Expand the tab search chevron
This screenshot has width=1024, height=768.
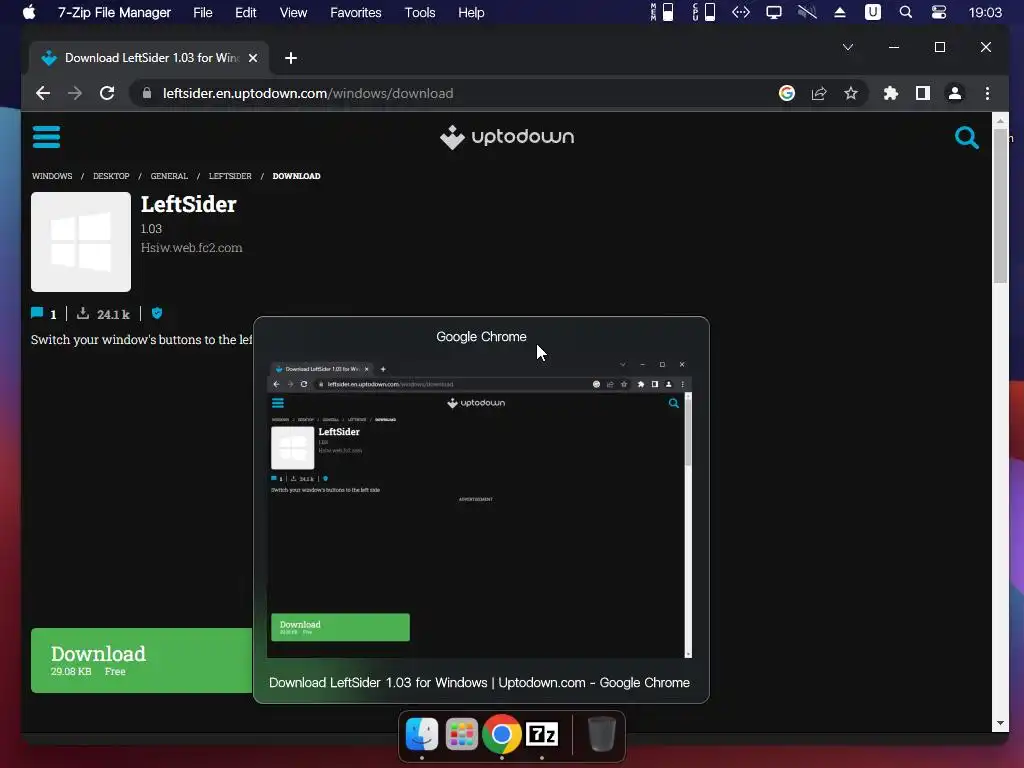[848, 47]
